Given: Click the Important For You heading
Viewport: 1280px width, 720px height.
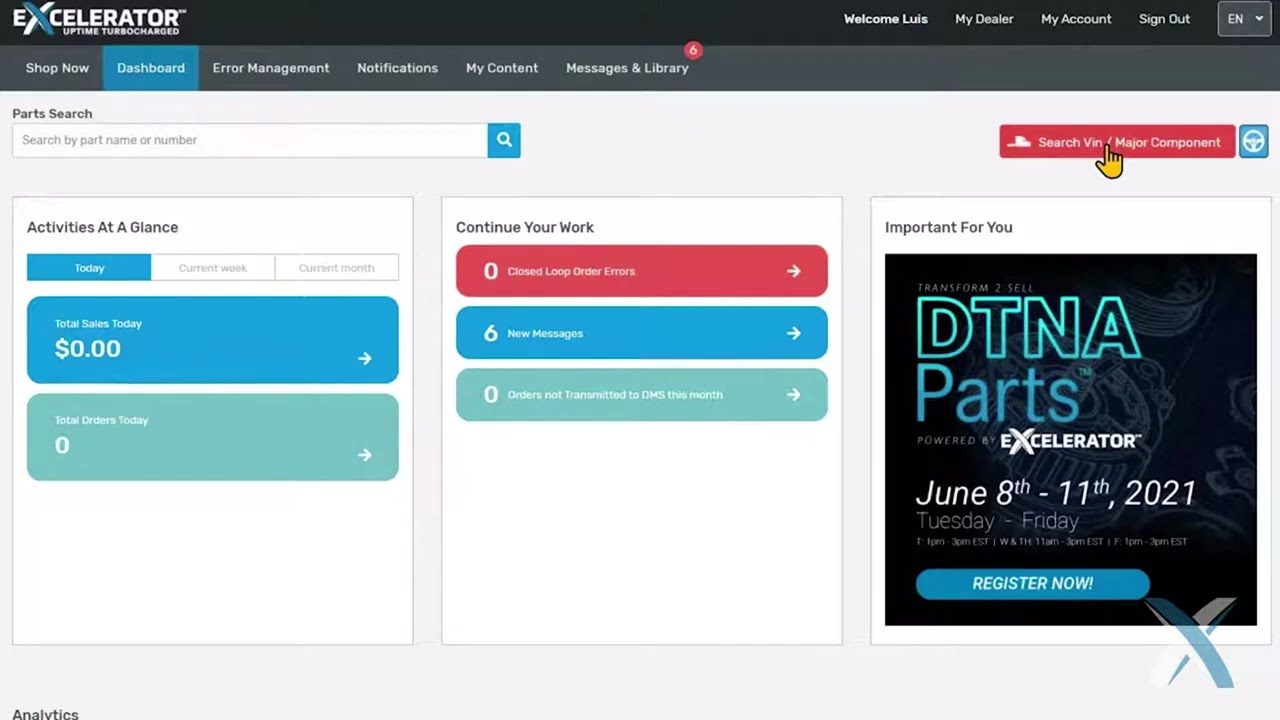Looking at the screenshot, I should [949, 227].
